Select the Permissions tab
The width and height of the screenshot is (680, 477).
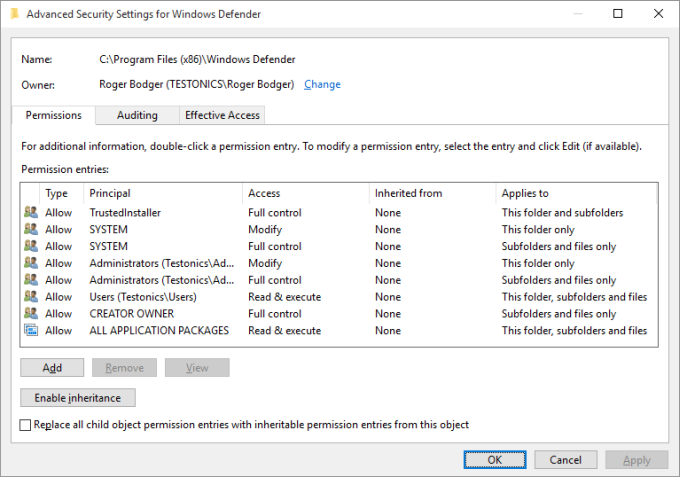click(54, 115)
